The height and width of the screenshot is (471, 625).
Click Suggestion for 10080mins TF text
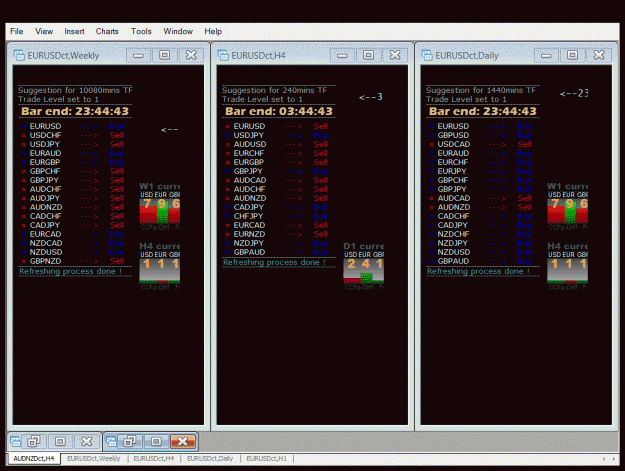pos(75,90)
